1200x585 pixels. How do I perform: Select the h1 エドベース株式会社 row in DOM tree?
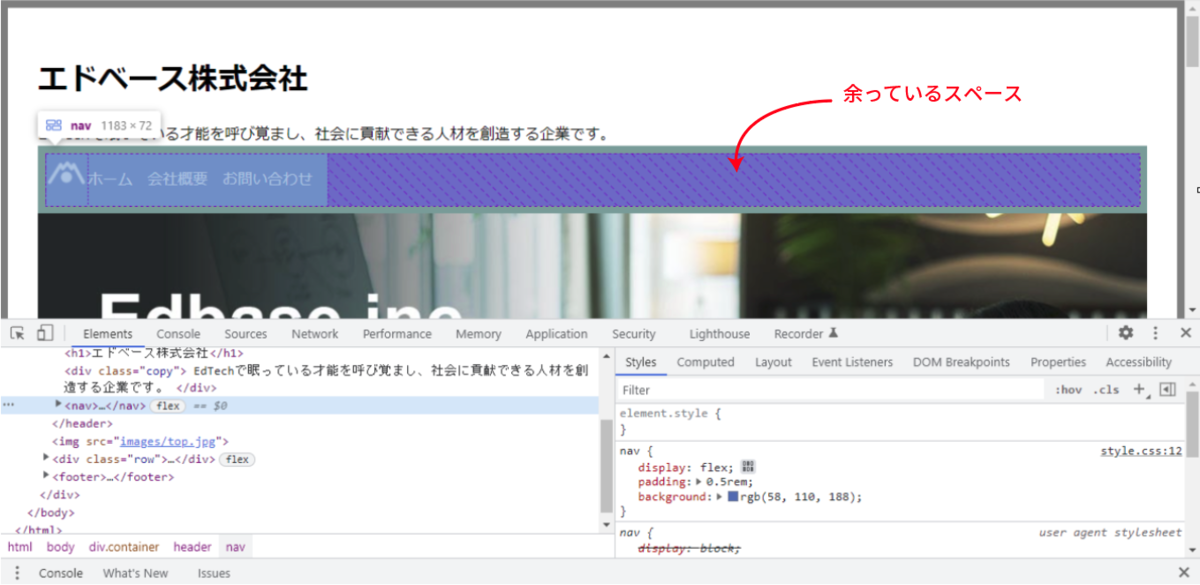pos(154,352)
